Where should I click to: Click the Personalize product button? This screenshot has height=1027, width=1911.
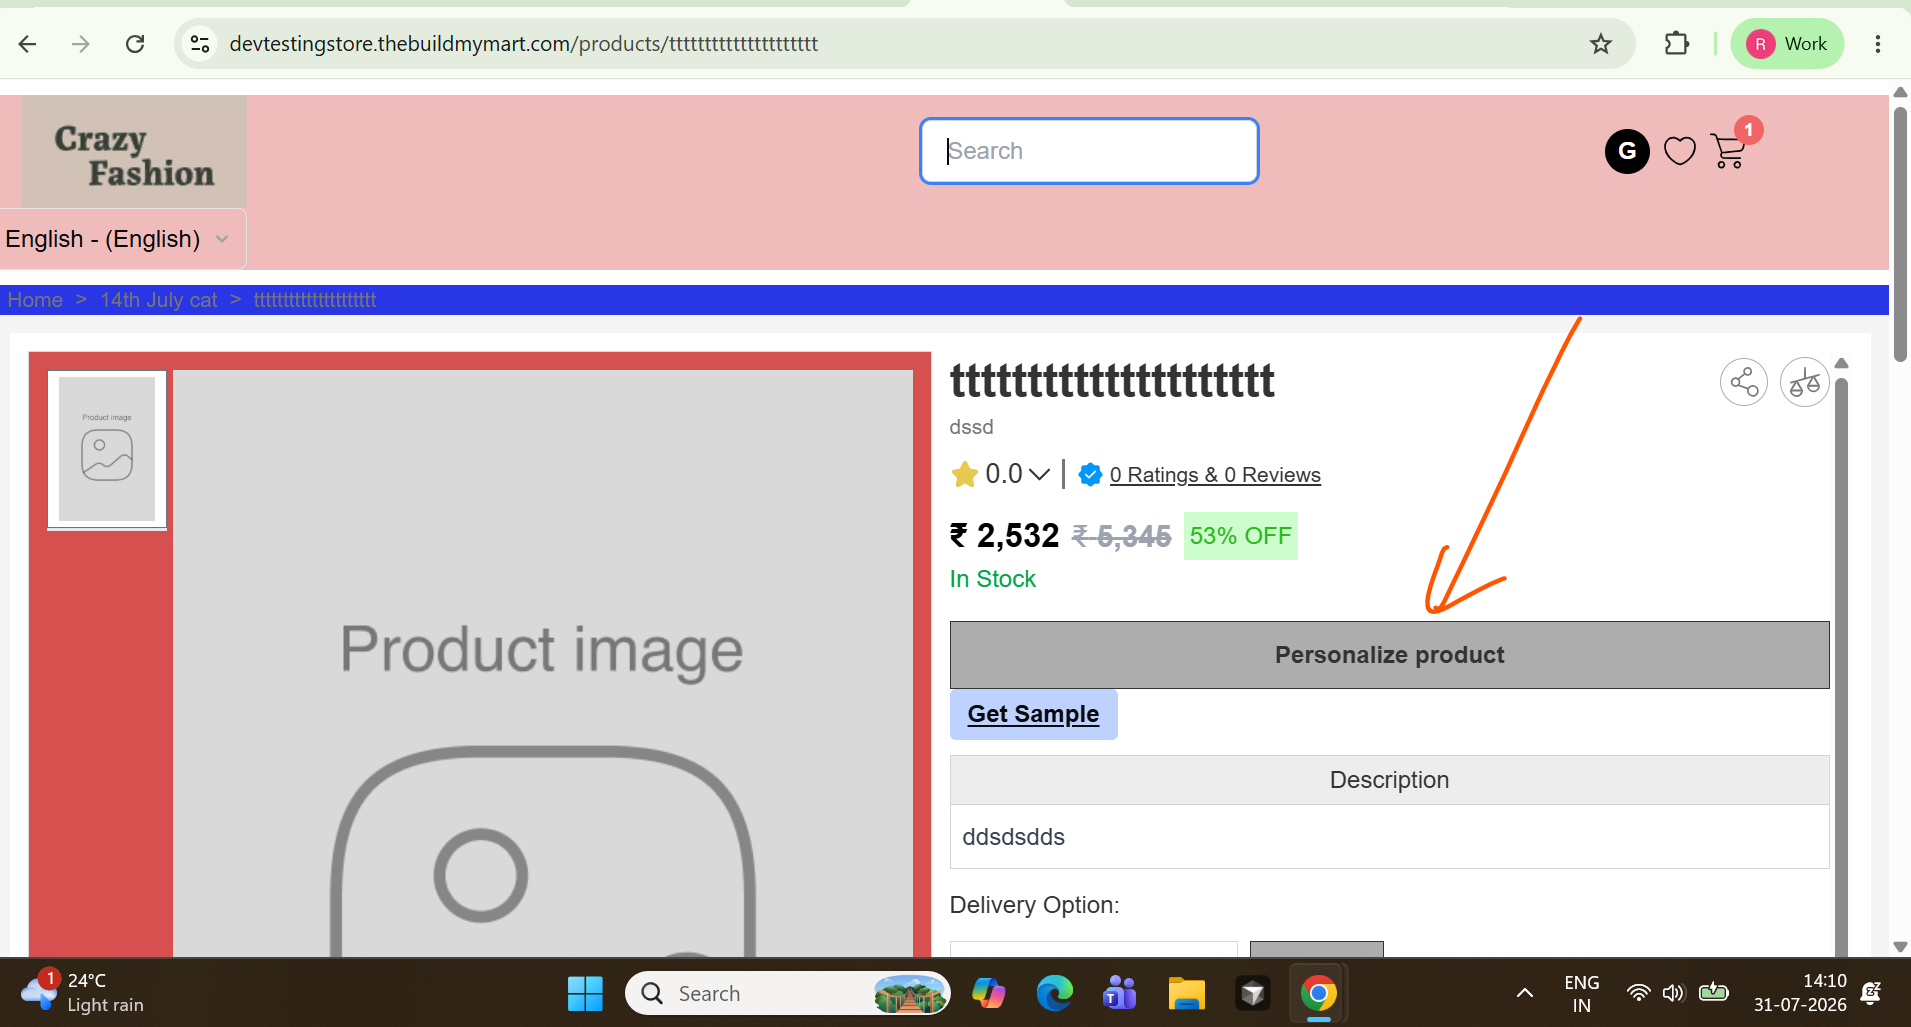[x=1389, y=655]
